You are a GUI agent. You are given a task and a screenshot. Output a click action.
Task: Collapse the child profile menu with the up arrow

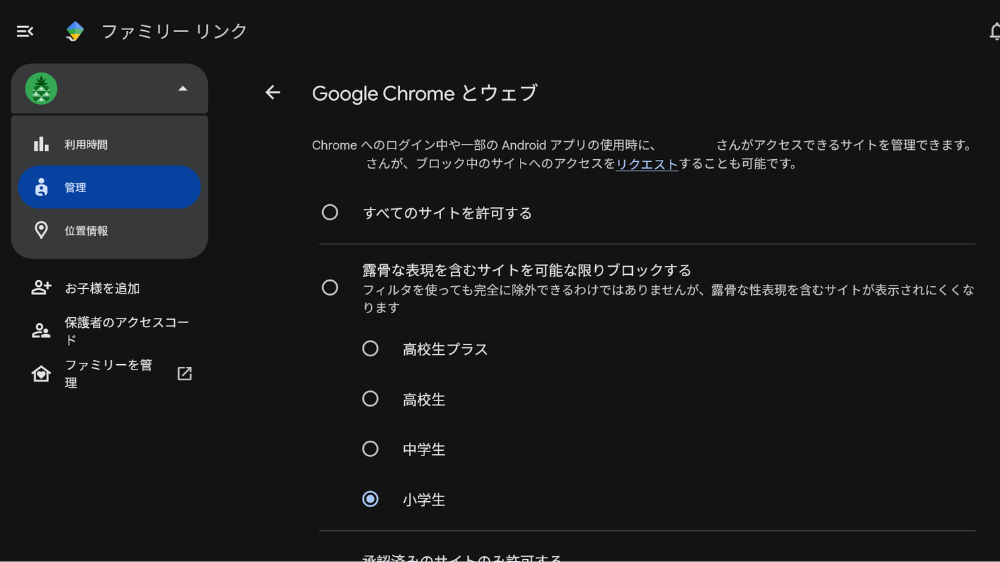click(183, 89)
